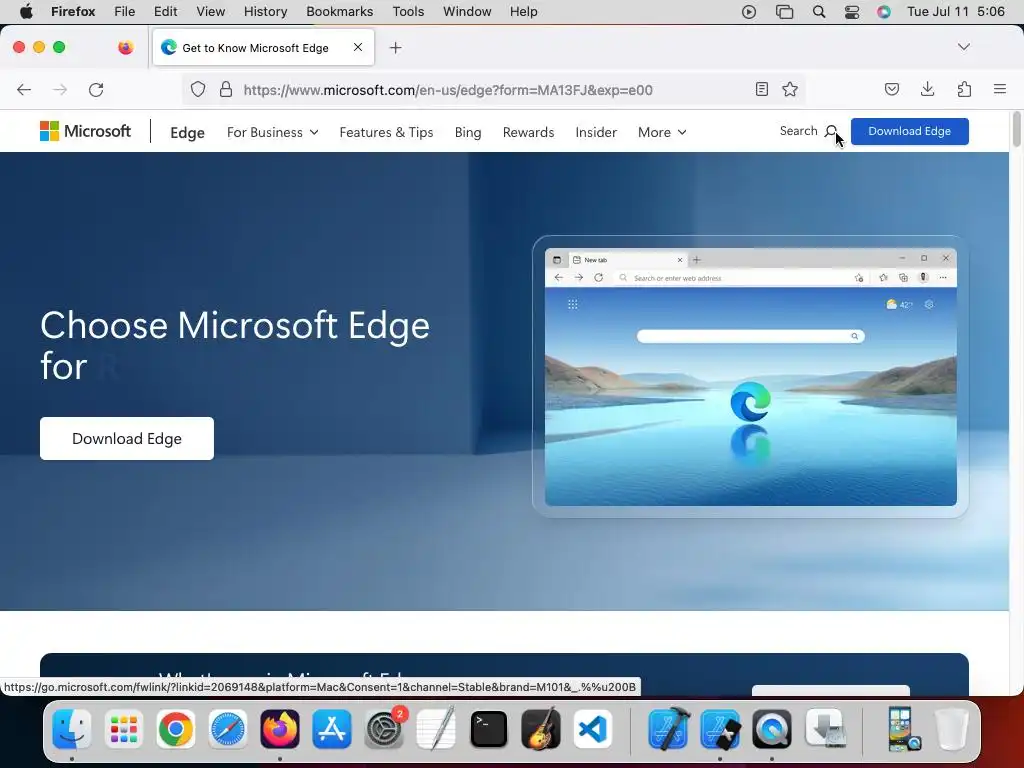The height and width of the screenshot is (768, 1024).
Task: Select the Get to Know Microsoft Edge tab
Action: (x=263, y=48)
